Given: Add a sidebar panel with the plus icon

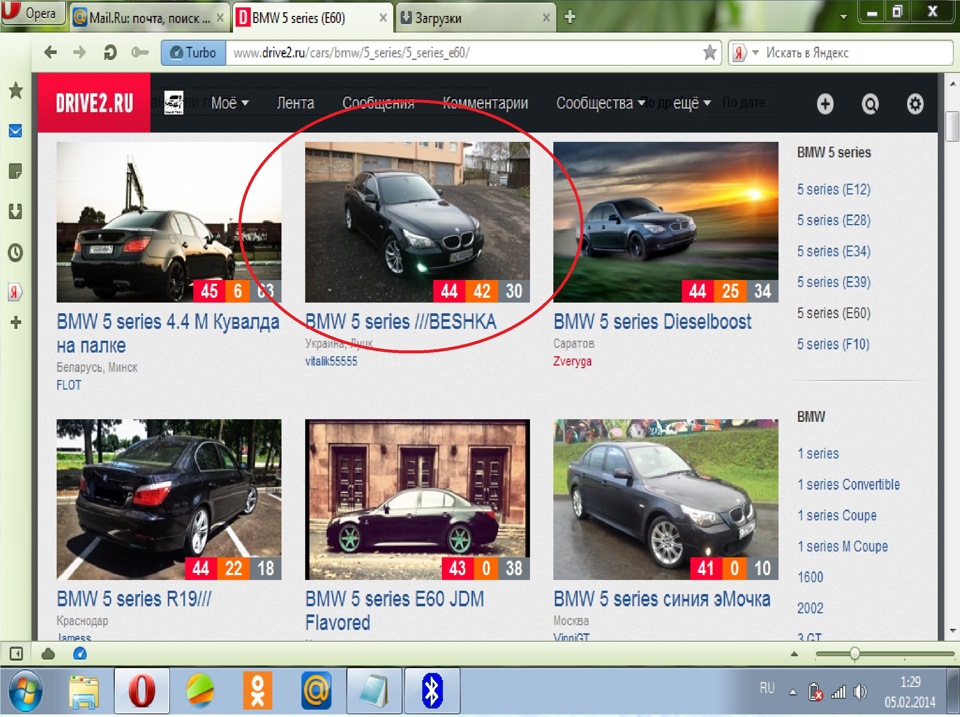Looking at the screenshot, I should (x=16, y=322).
